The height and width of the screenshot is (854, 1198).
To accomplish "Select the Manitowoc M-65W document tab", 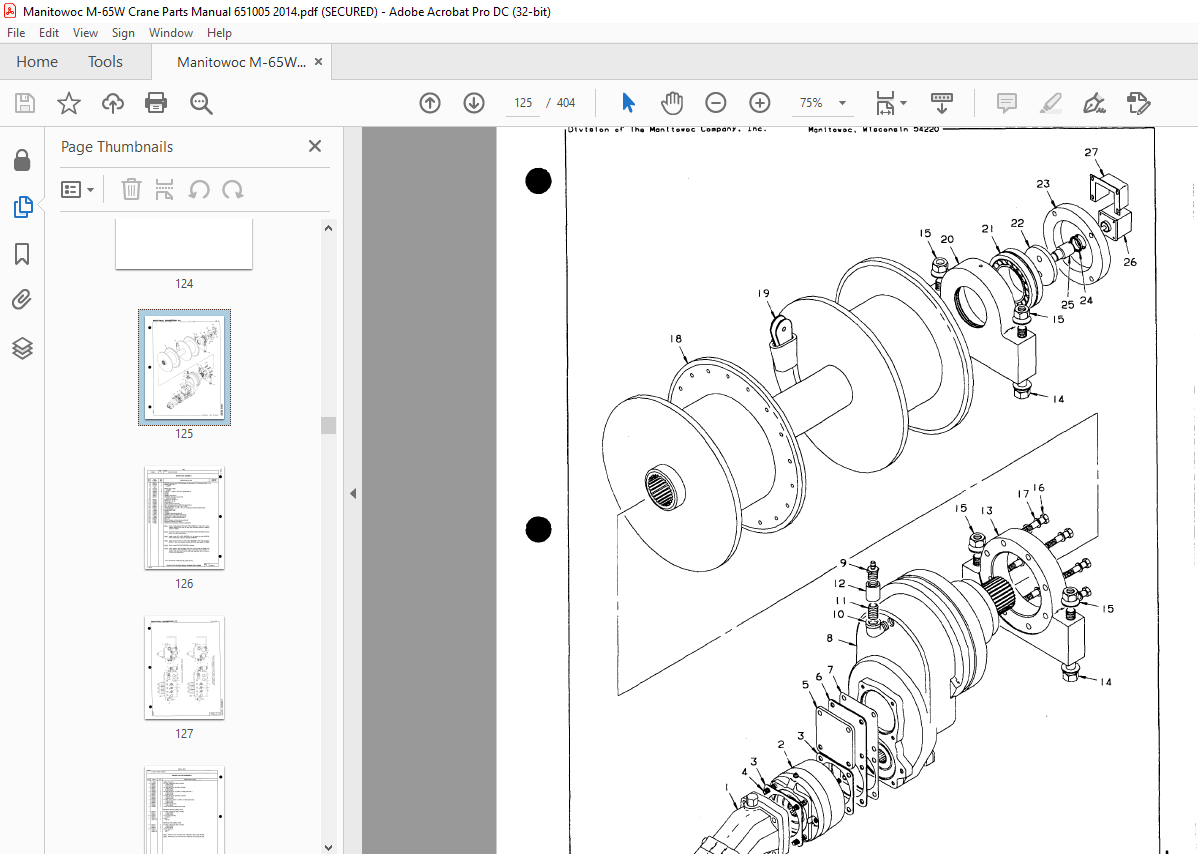I will 241,62.
